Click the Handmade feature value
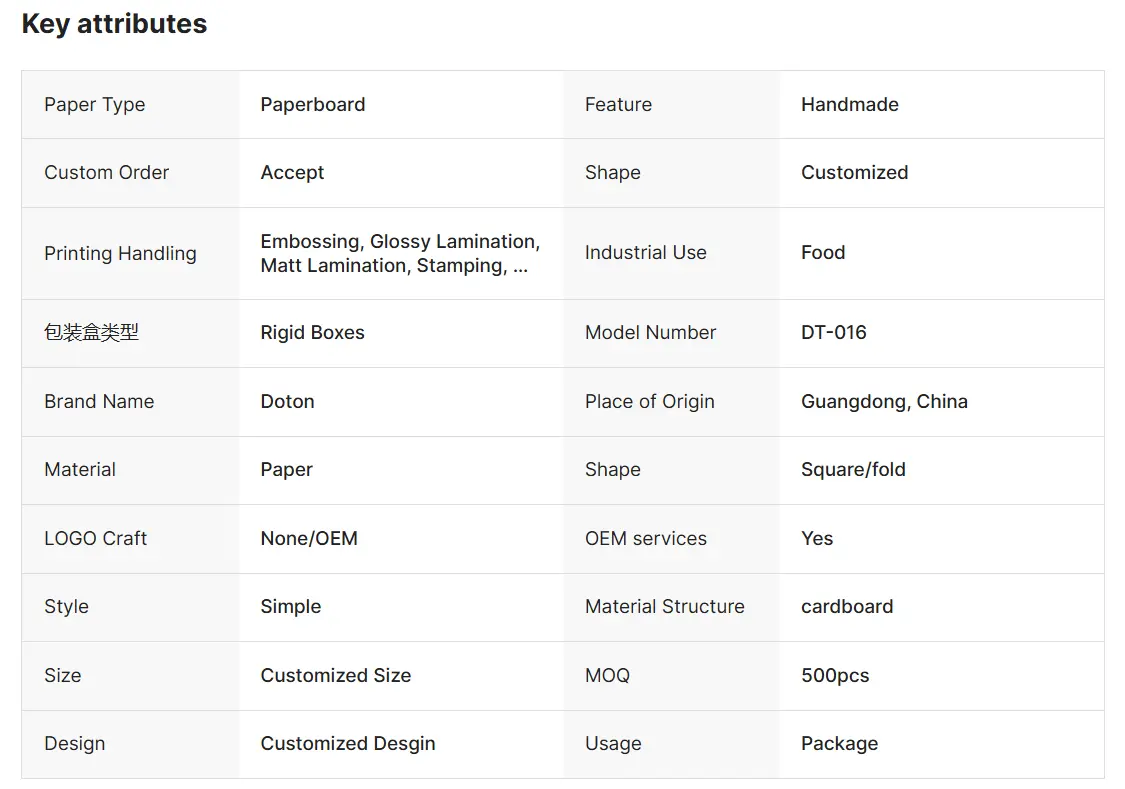Screen dimensions: 1125x789 point(849,105)
